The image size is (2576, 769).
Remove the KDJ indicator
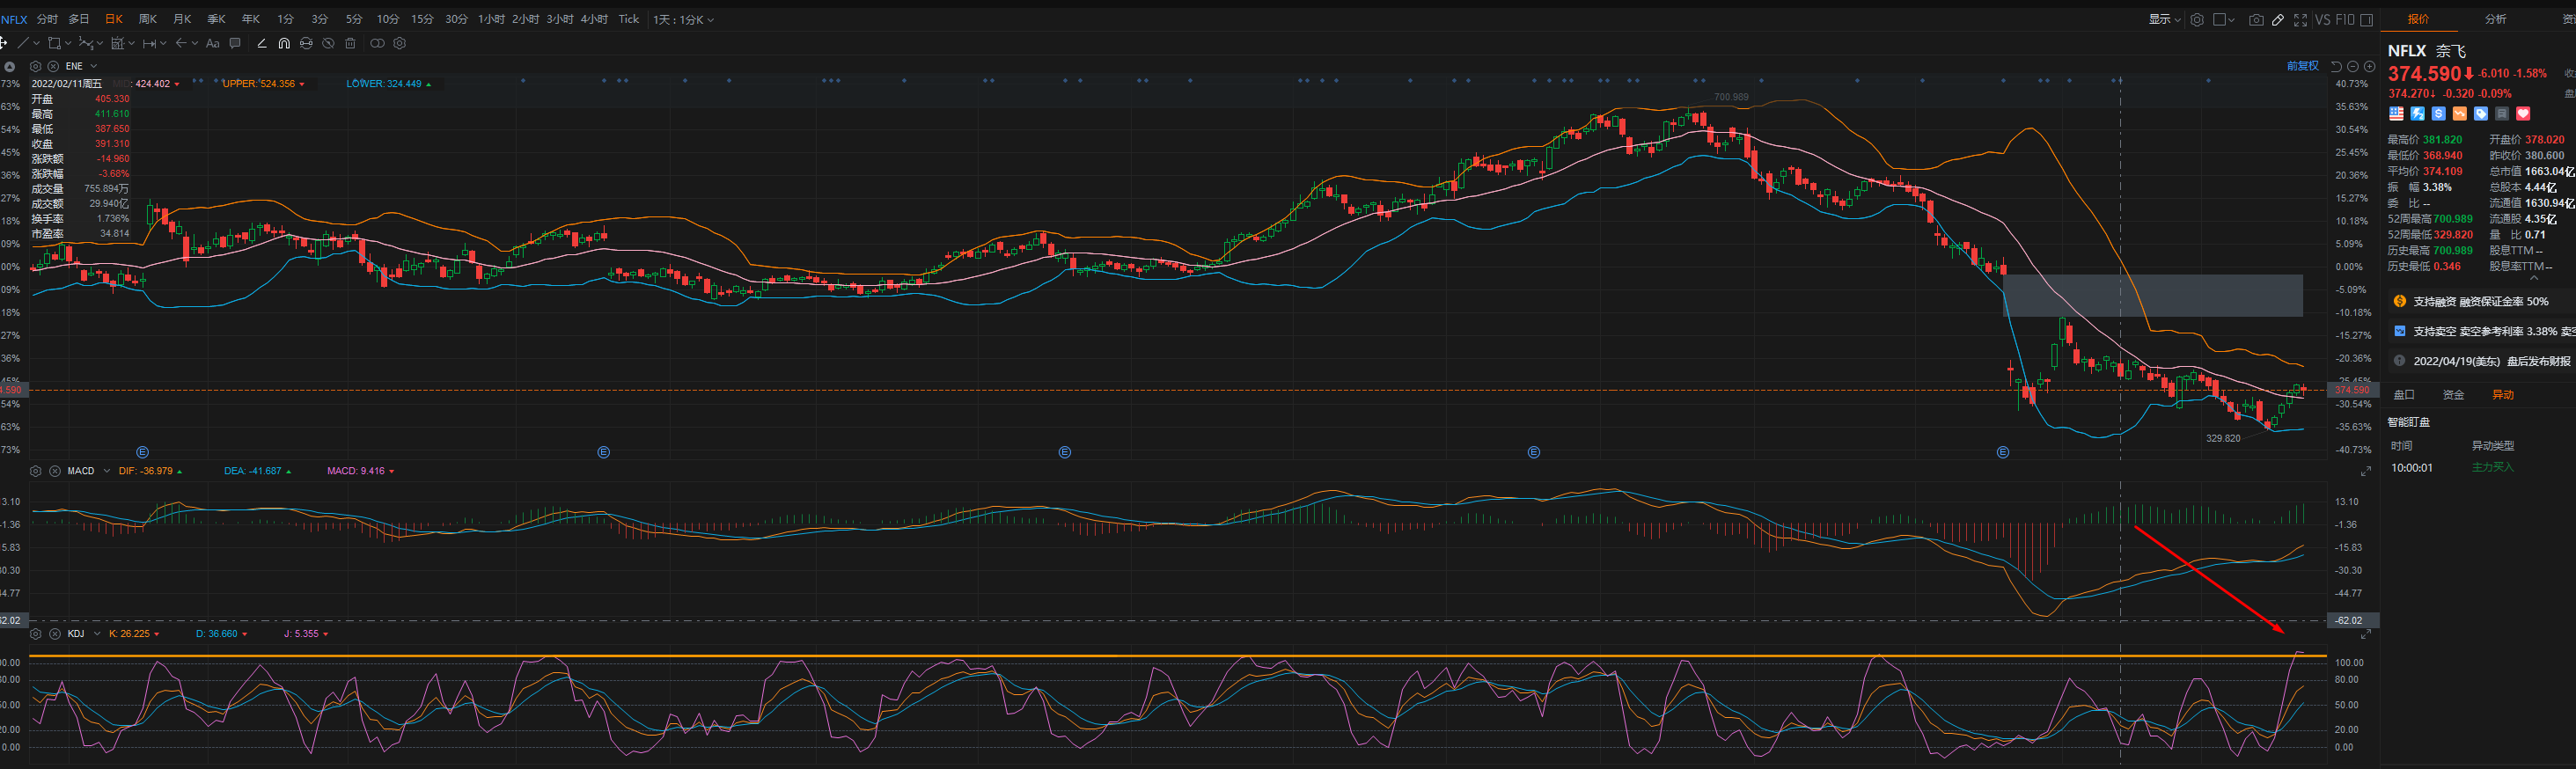click(55, 634)
